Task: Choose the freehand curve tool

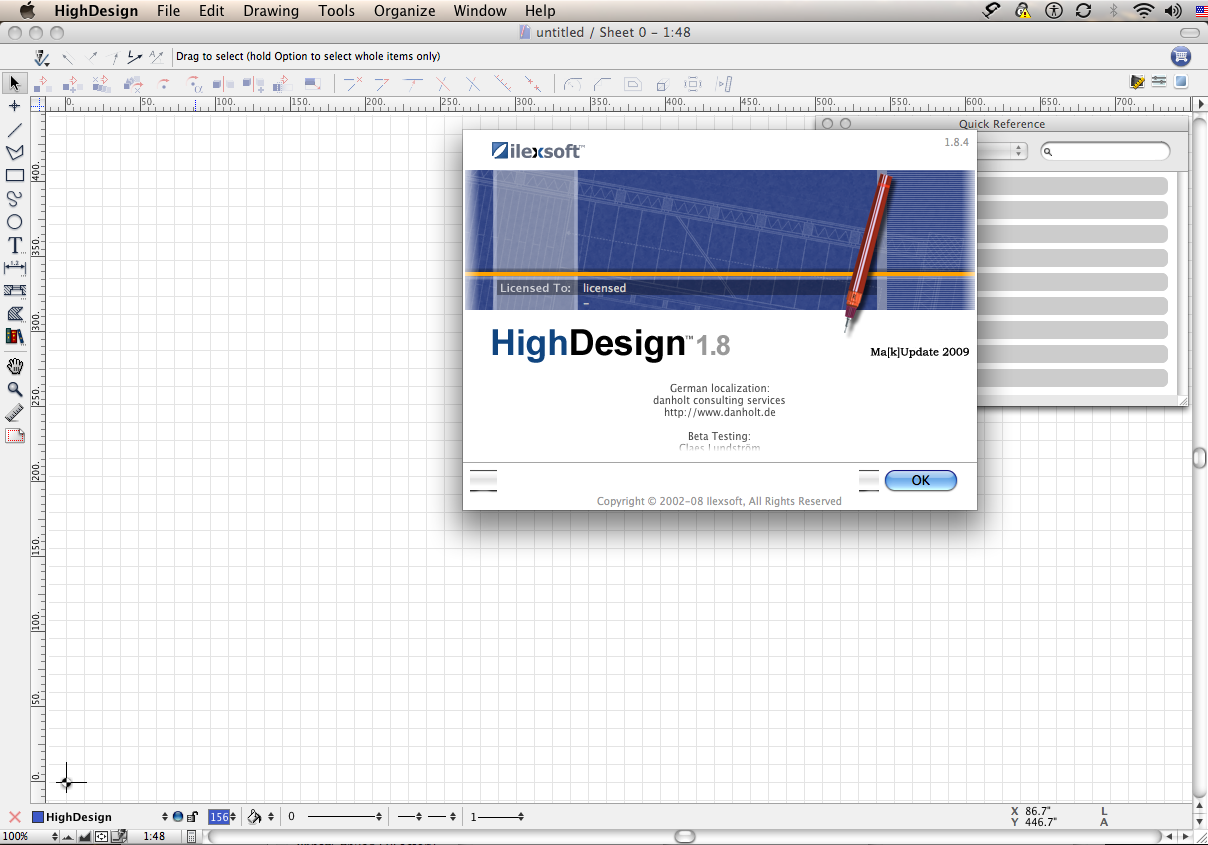Action: tap(14, 199)
